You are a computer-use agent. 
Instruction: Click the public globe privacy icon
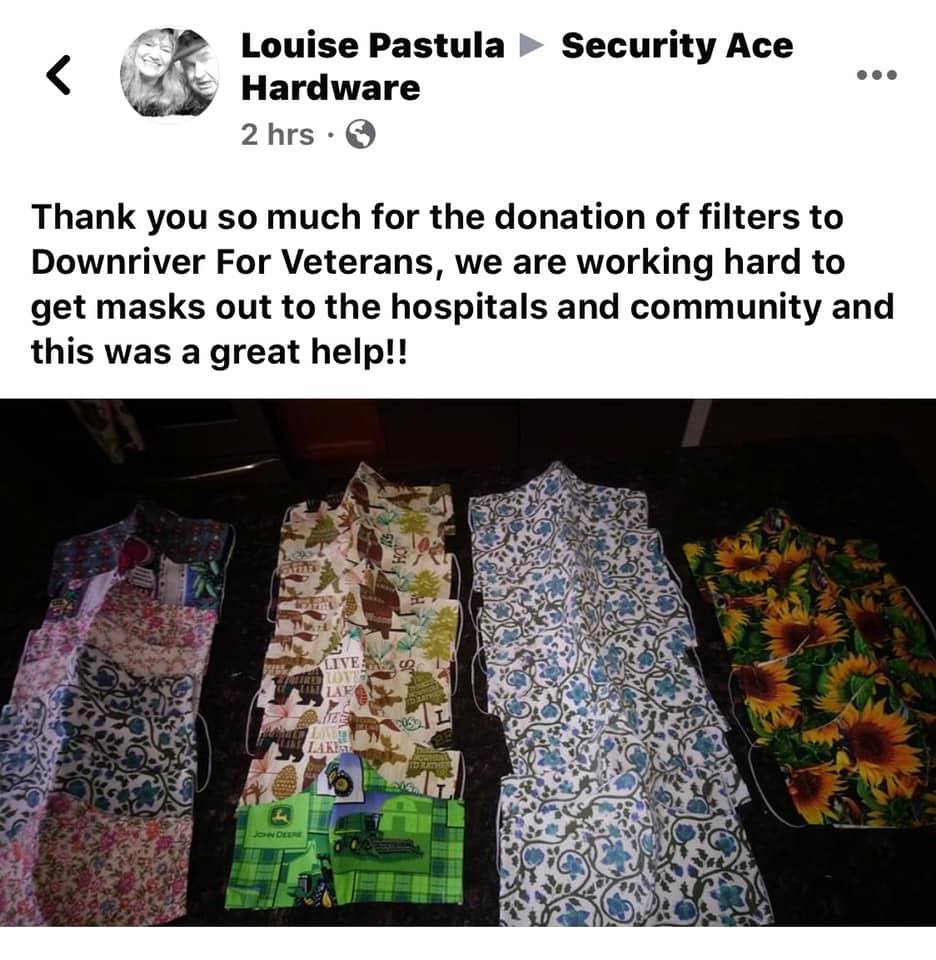(361, 134)
